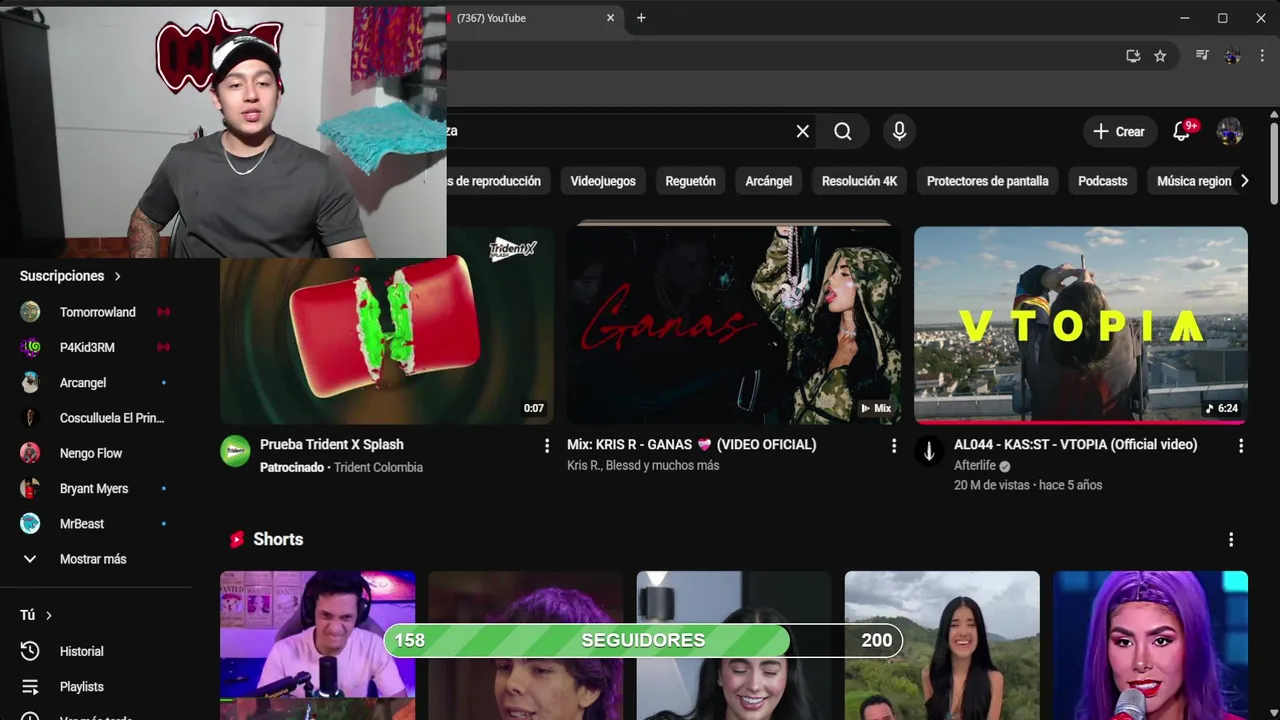Viewport: 1280px width, 720px height.
Task: Open AL044 - KAS:ST - VTOPIA title
Action: (1076, 444)
